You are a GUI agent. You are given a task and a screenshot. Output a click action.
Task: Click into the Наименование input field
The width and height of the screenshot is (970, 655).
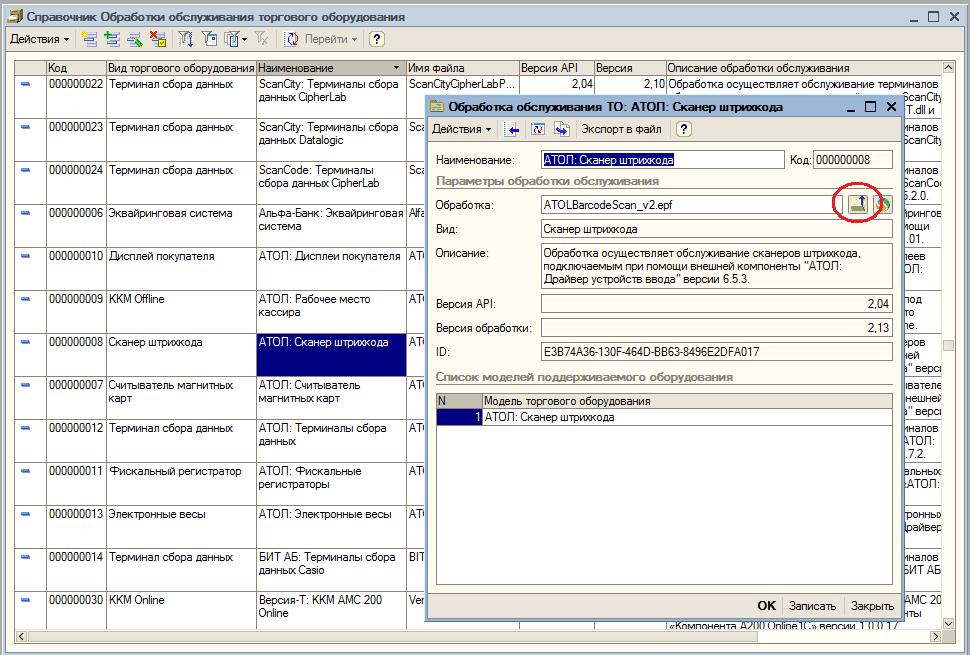click(x=663, y=160)
